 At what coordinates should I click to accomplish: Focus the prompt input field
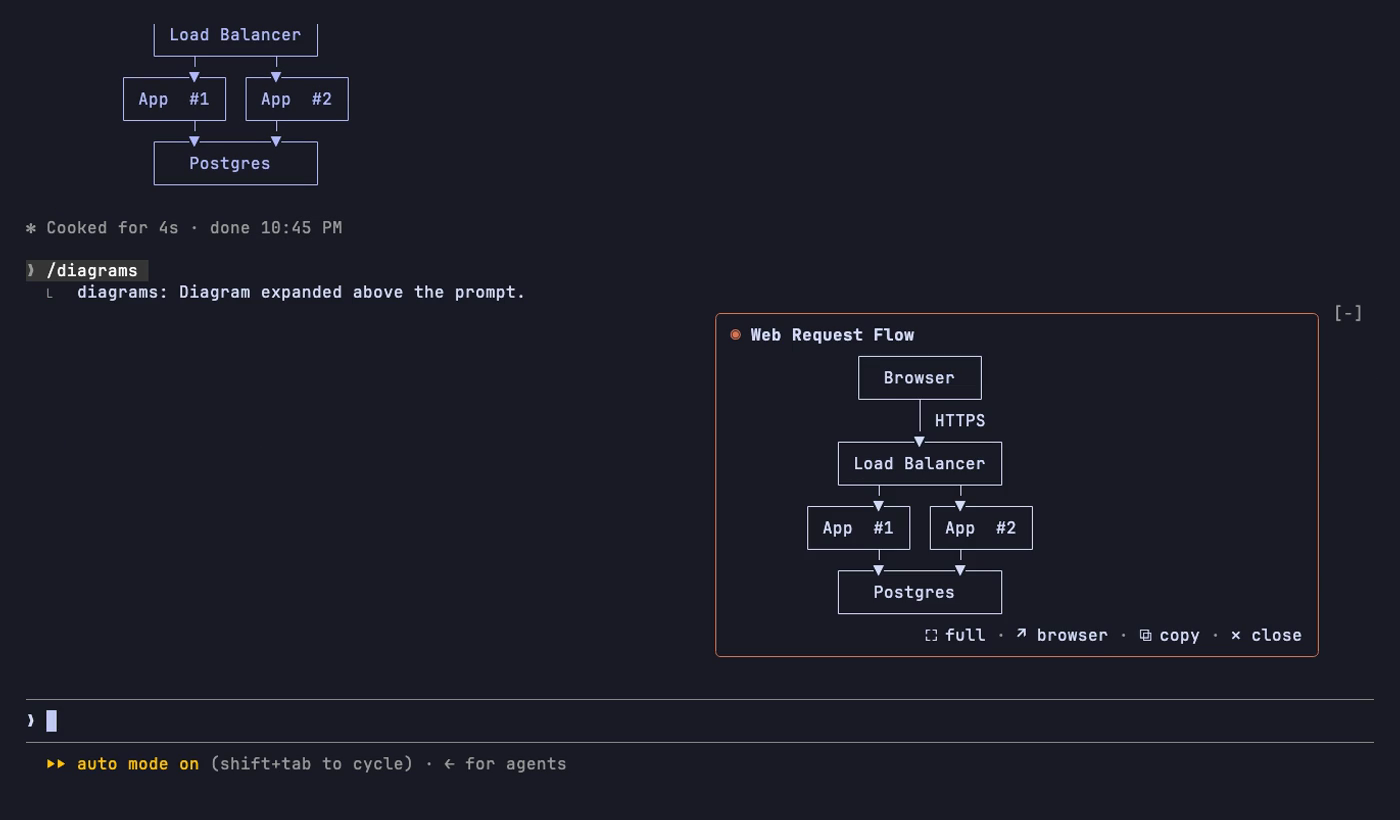[700, 721]
